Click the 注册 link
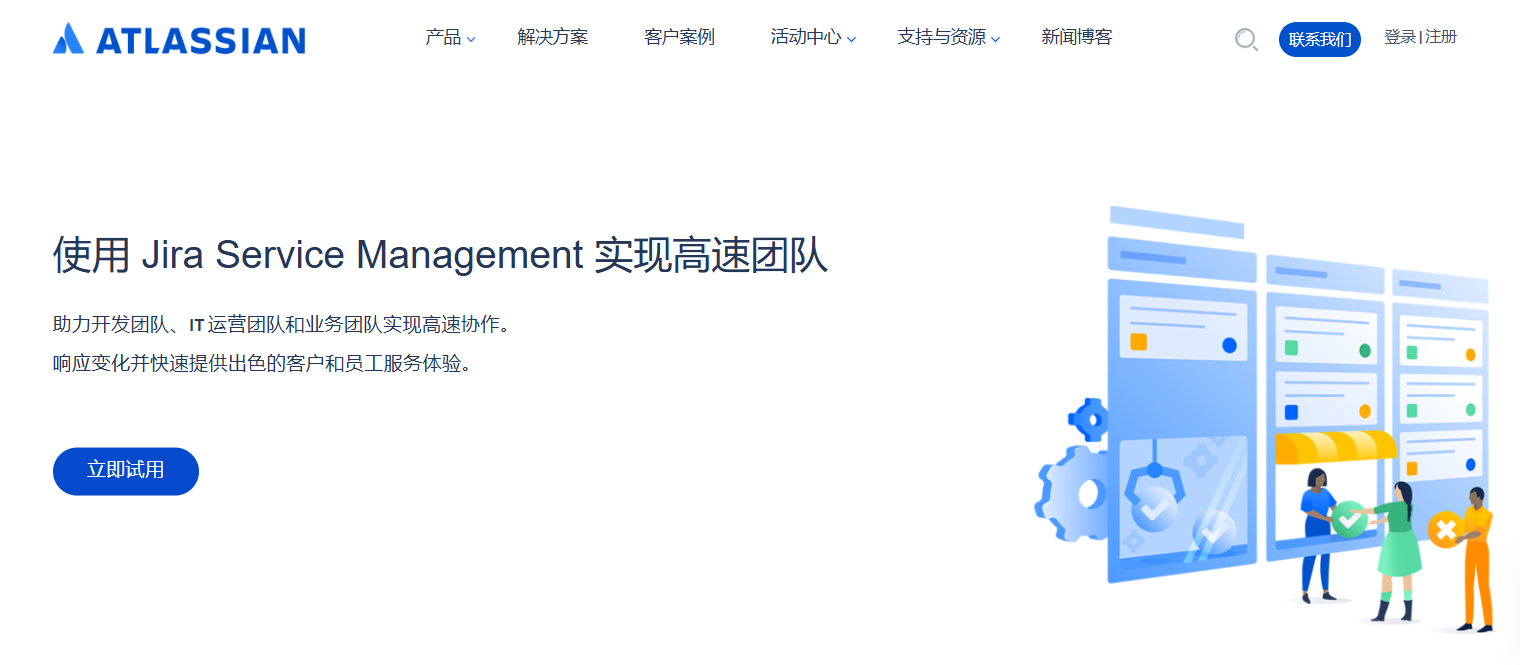The image size is (1520, 665). point(1443,38)
